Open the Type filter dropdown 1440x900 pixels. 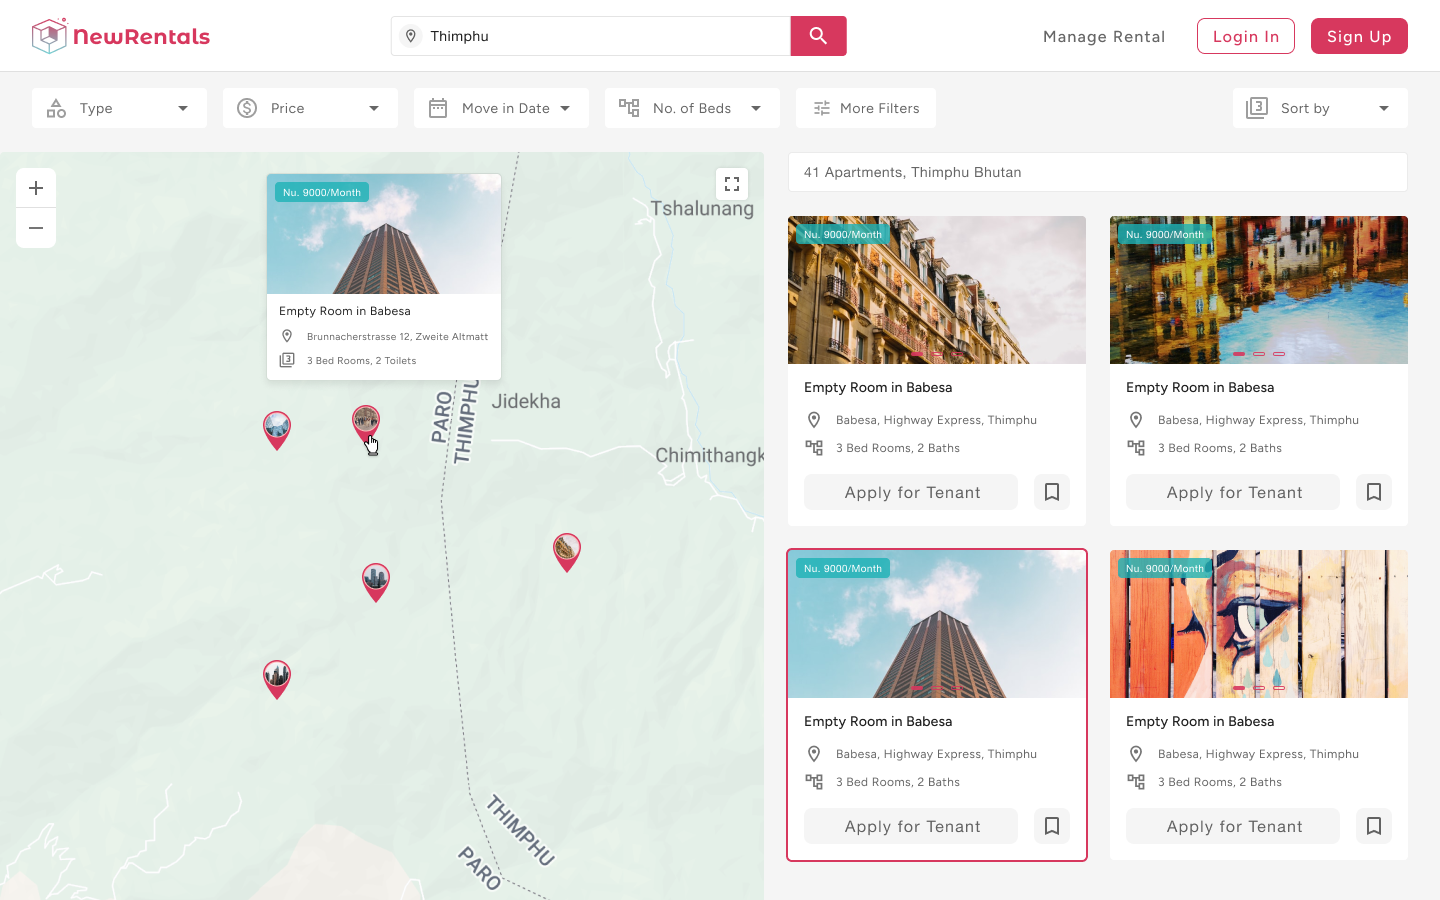coord(119,107)
